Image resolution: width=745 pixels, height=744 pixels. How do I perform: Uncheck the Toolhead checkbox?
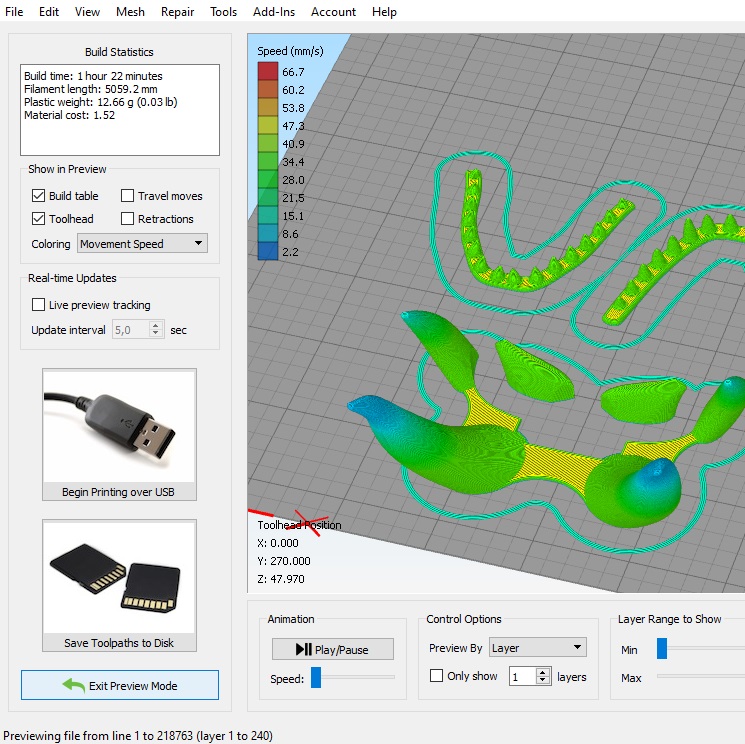pos(38,219)
